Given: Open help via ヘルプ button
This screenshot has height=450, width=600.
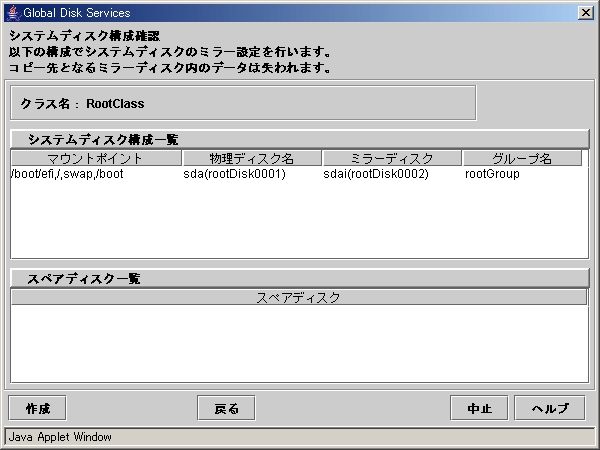Looking at the screenshot, I should (550, 408).
